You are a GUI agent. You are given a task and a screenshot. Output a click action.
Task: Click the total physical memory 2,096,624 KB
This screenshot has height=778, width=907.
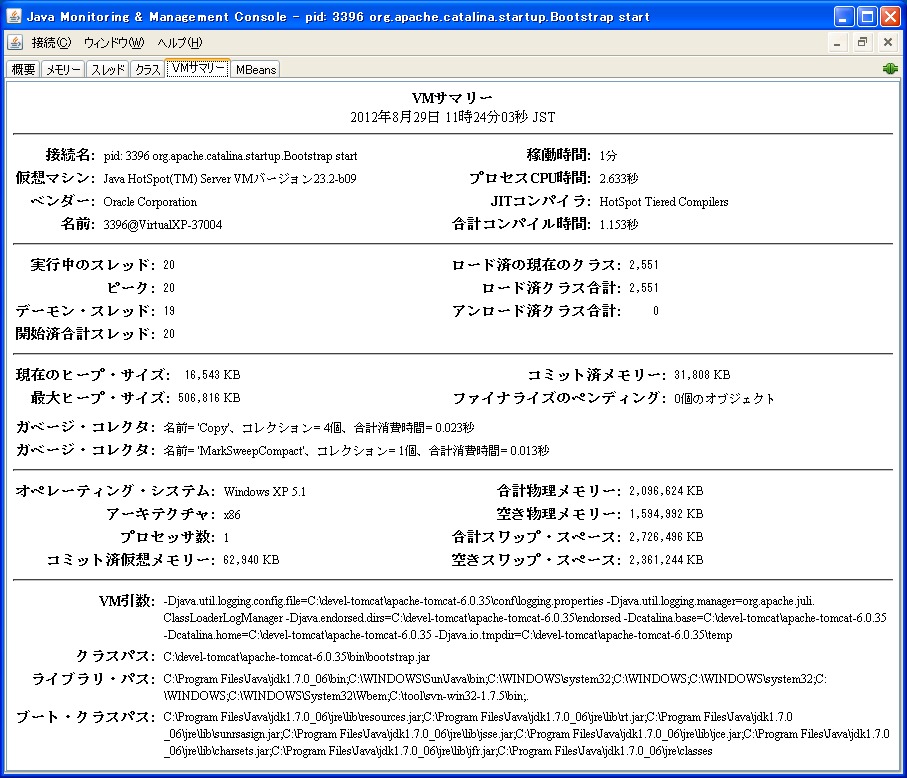tap(666, 491)
